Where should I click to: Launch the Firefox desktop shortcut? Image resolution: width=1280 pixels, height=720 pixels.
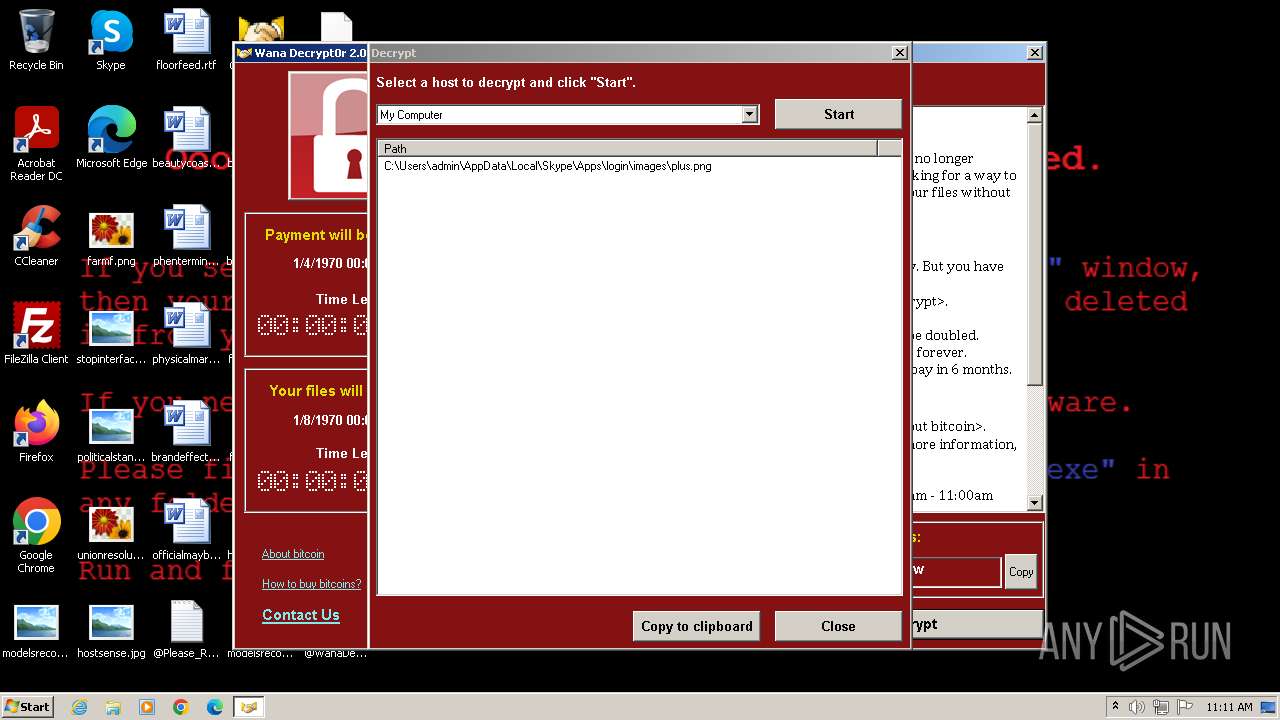click(x=36, y=432)
